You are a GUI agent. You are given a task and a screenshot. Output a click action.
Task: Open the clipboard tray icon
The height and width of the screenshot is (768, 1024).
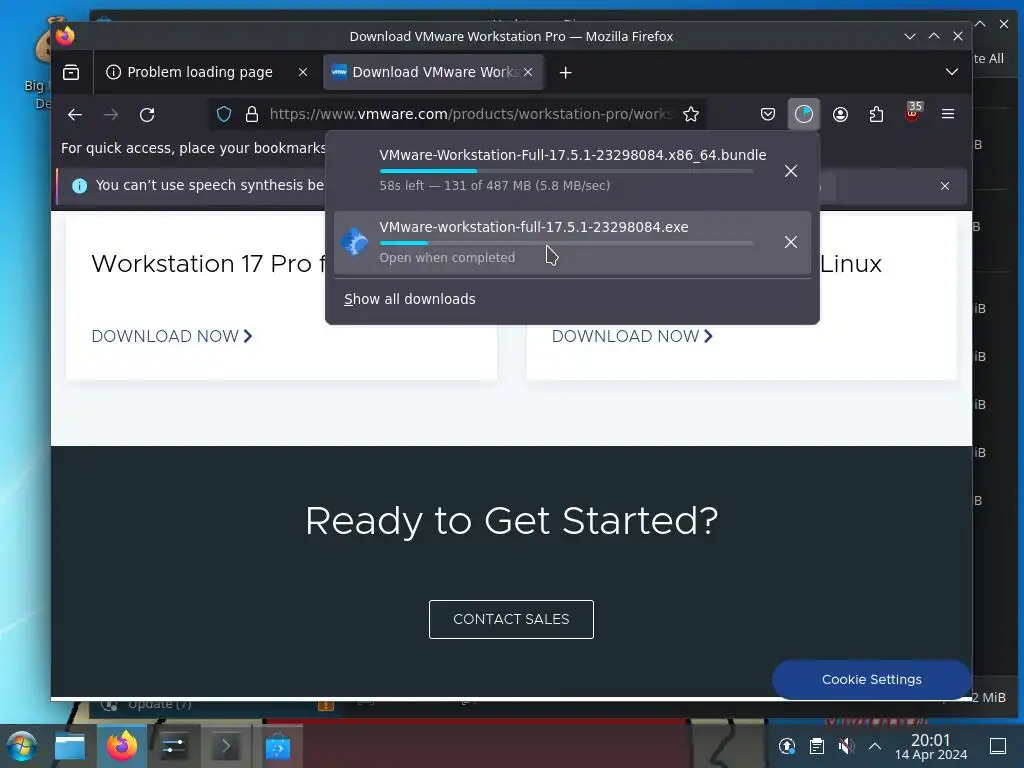(x=816, y=746)
